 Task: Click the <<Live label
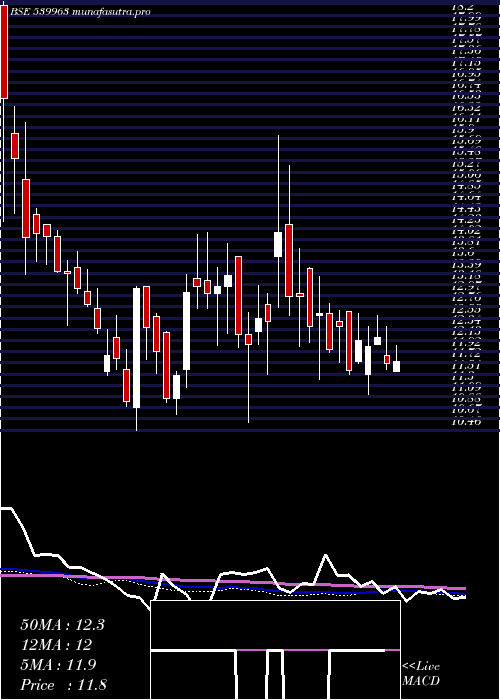(421, 667)
